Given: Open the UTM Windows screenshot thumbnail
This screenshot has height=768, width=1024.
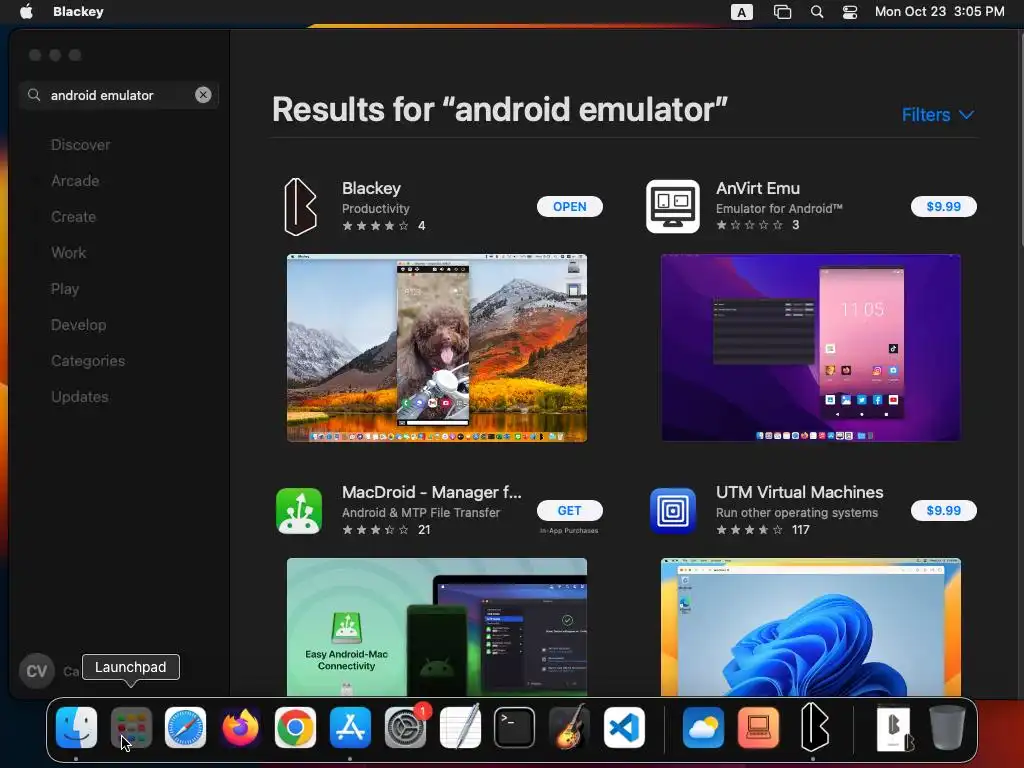Looking at the screenshot, I should [810, 627].
